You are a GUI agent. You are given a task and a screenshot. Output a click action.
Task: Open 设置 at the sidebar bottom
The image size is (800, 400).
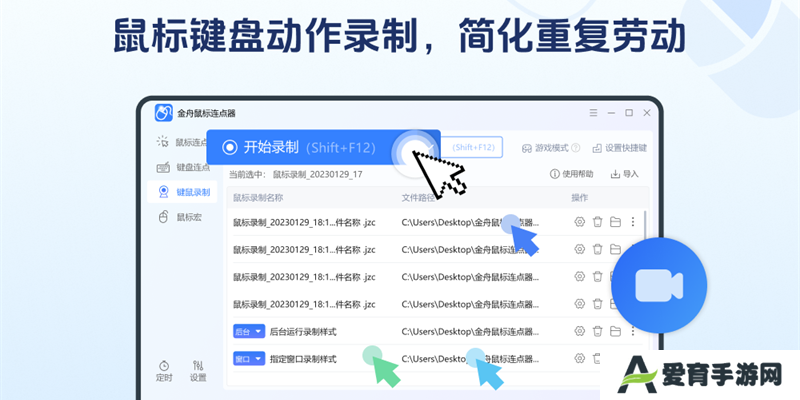(198, 371)
